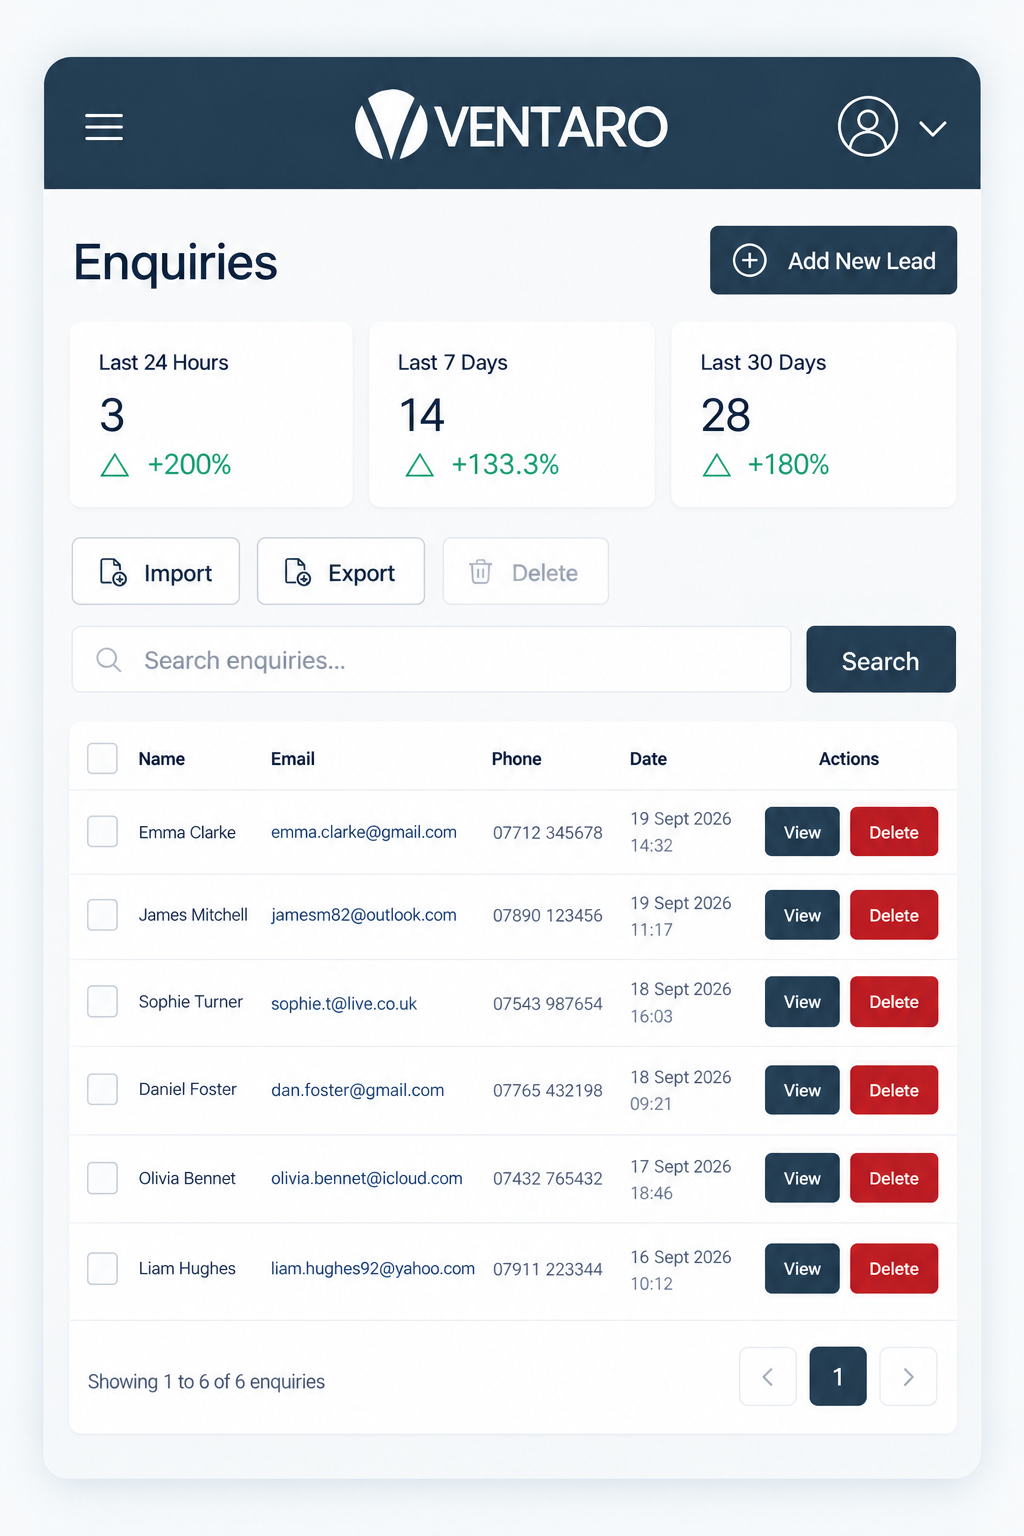Screen dimensions: 1024x1536
Task: Click the date 18 Sept 2026 09:21
Action: point(680,1090)
